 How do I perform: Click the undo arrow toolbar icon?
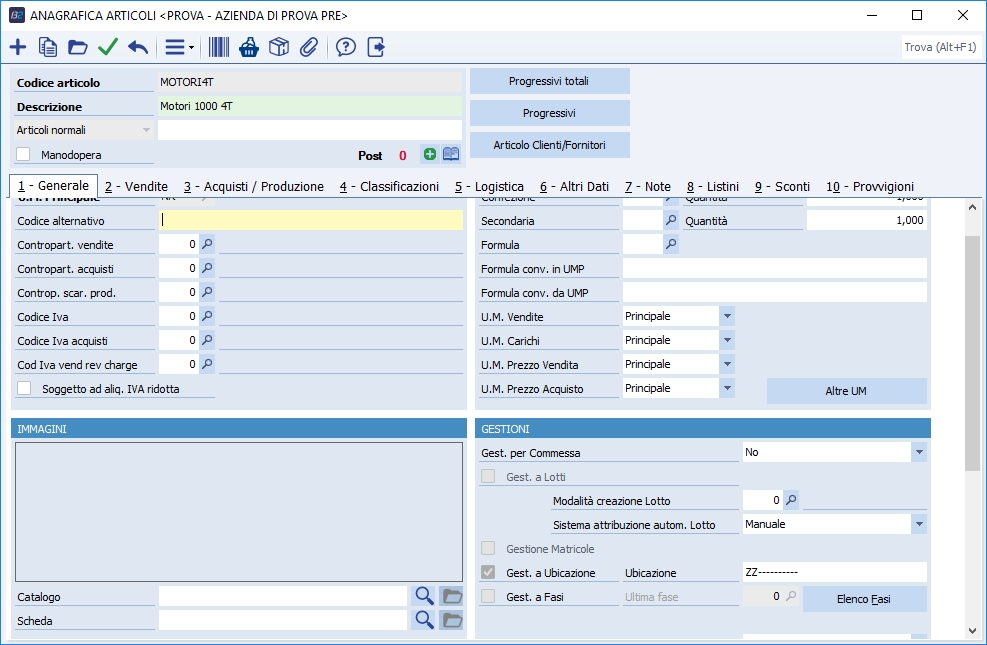[138, 47]
